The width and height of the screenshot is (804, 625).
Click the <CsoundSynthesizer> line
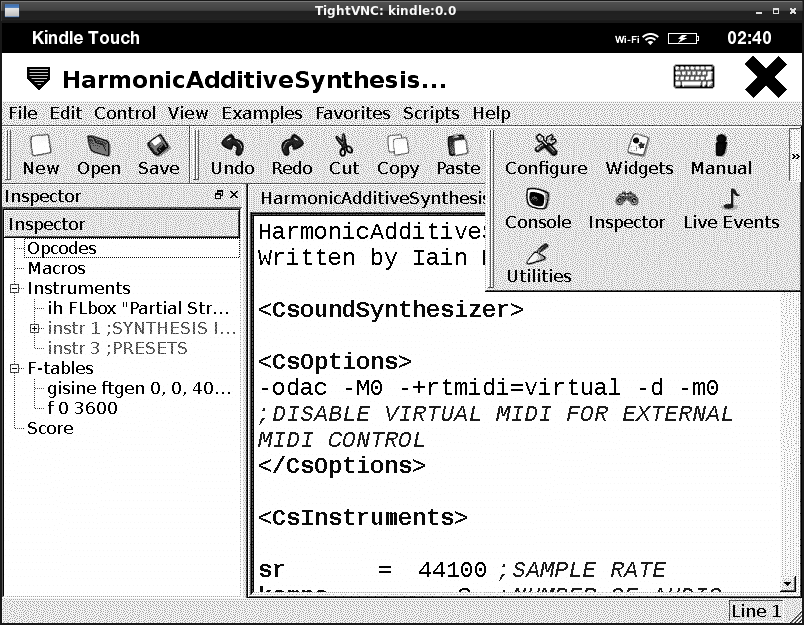[391, 310]
